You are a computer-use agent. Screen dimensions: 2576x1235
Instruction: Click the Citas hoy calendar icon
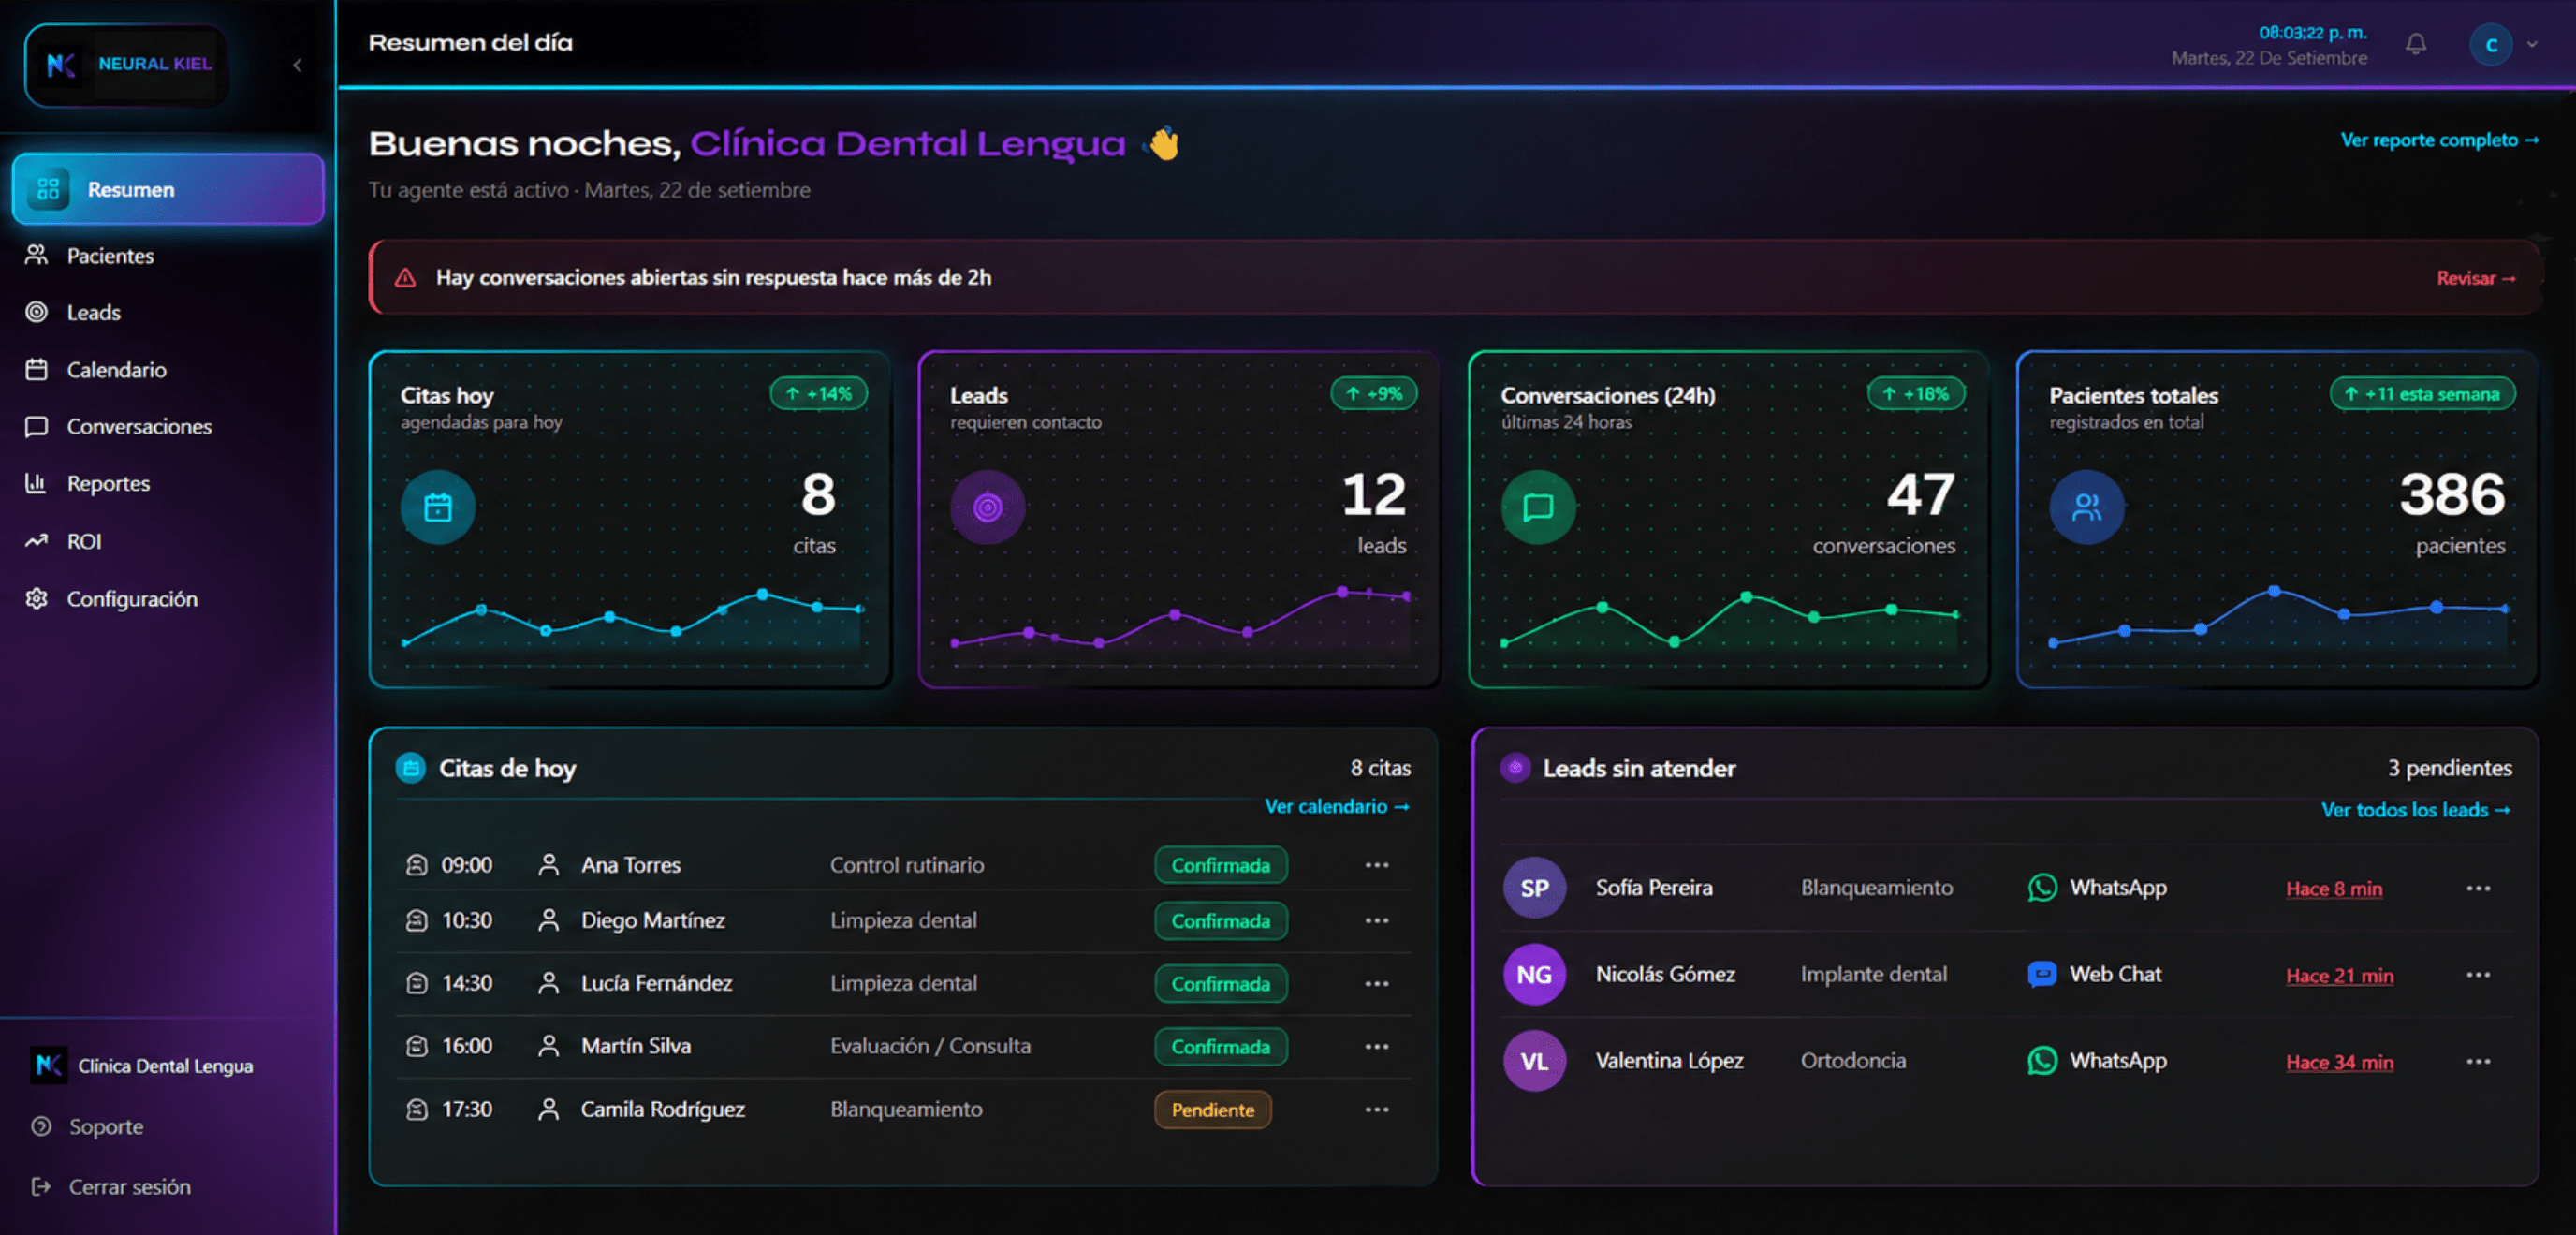click(x=438, y=508)
